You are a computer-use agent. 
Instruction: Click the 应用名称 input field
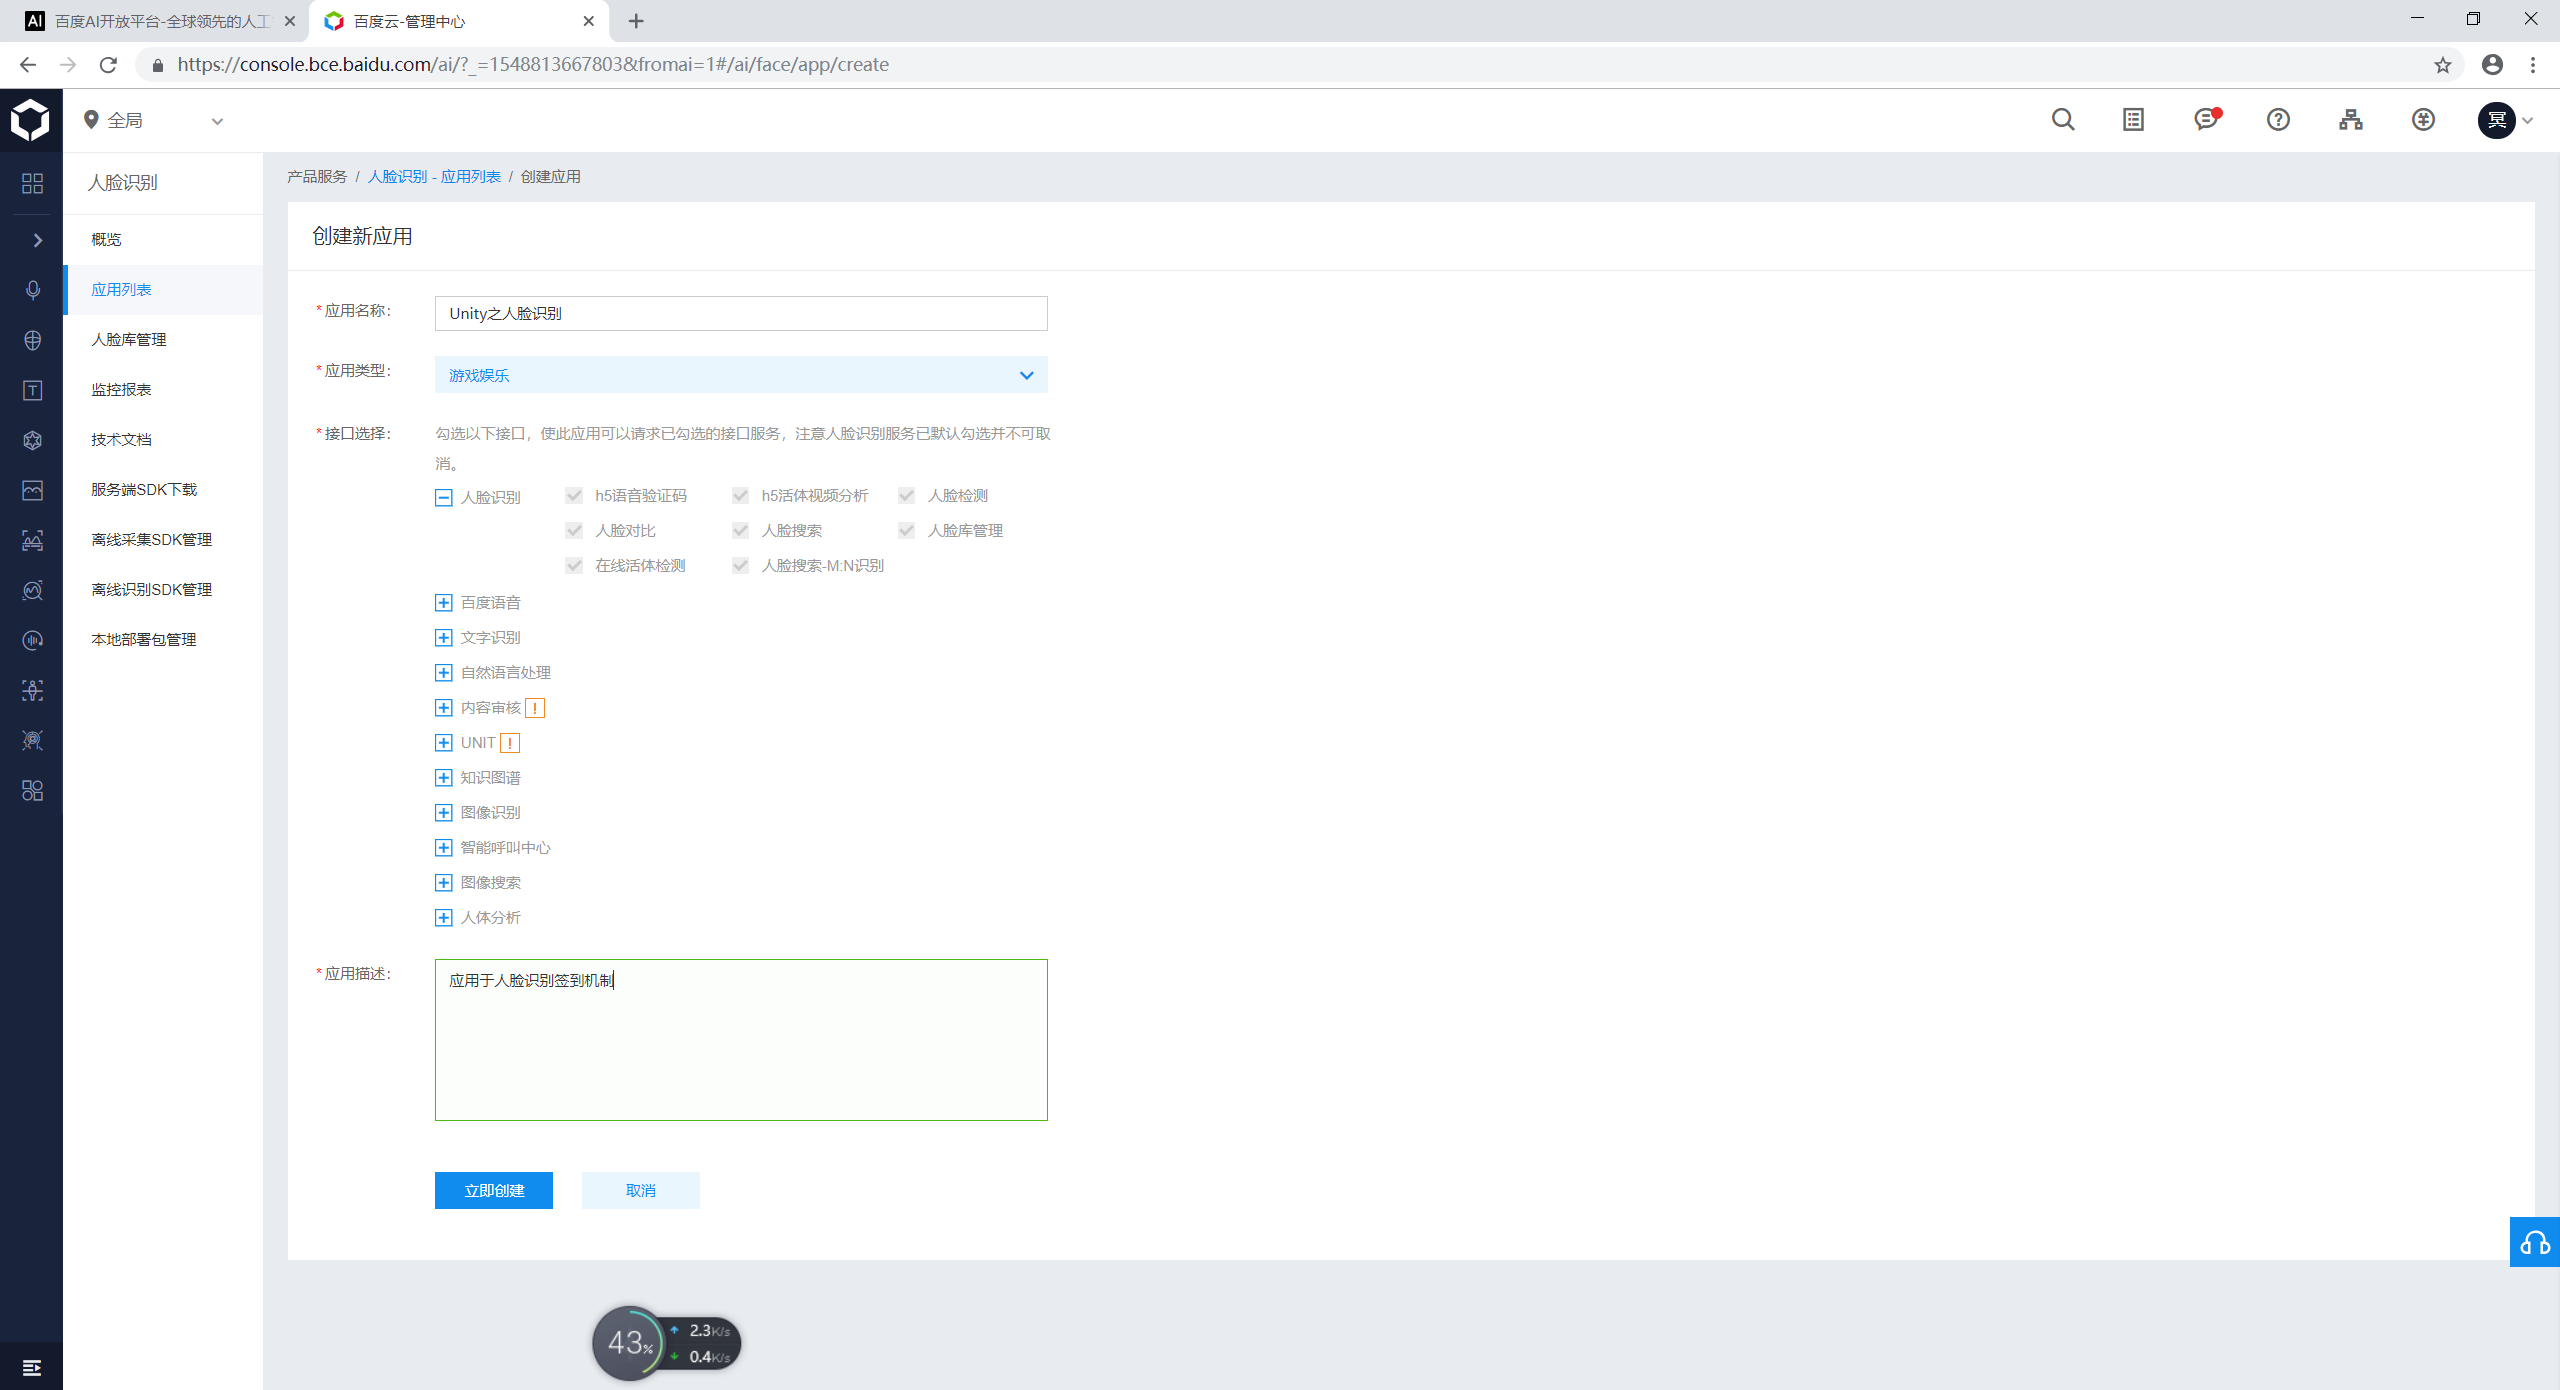point(740,314)
